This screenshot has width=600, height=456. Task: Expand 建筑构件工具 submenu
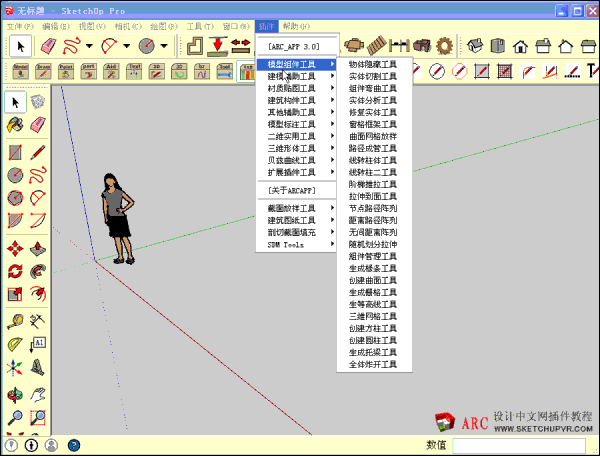(x=296, y=100)
